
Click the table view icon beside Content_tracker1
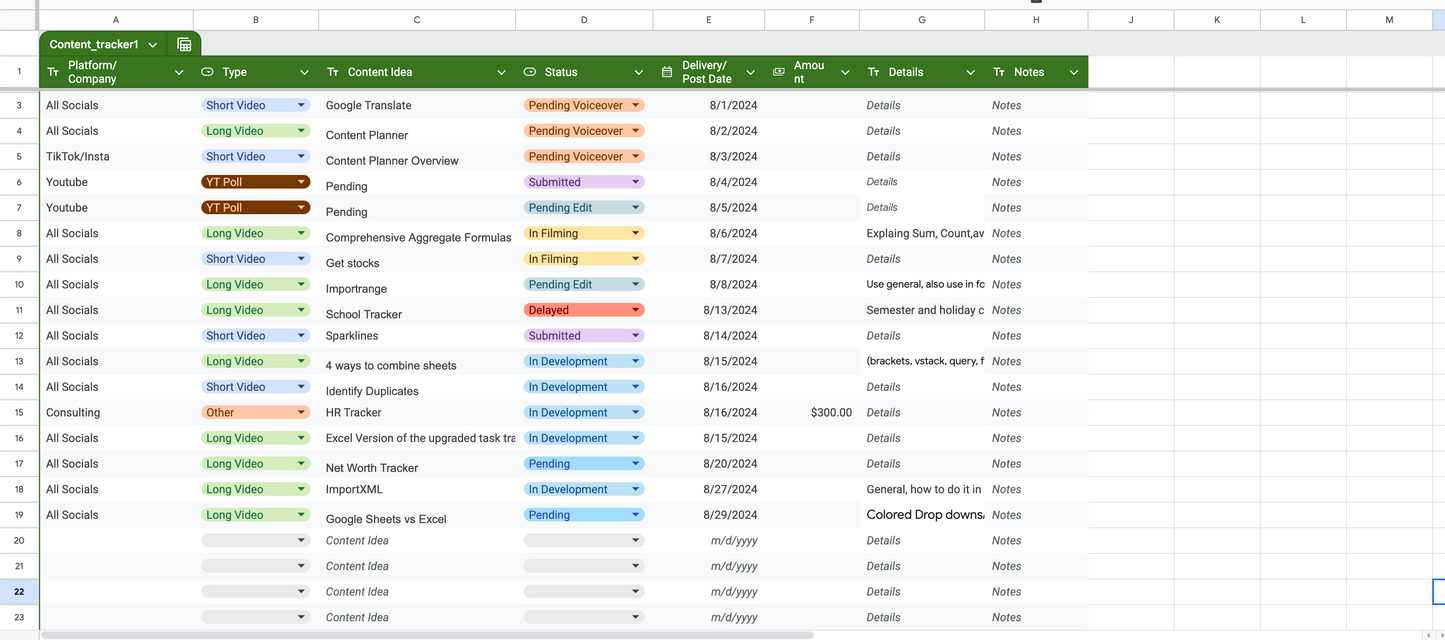point(184,44)
